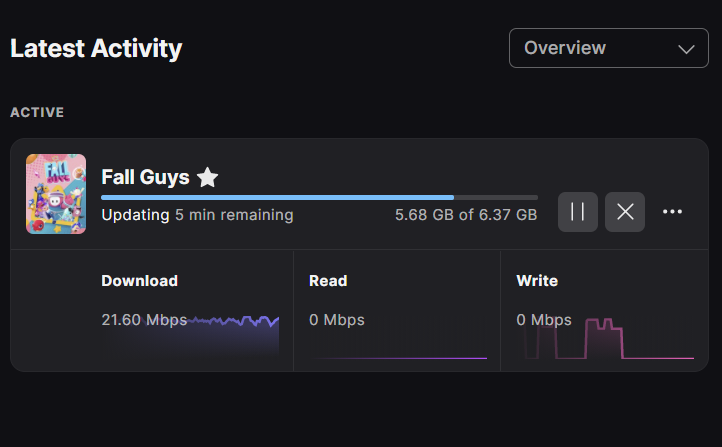The image size is (722, 447).
Task: Click the Download label
Action: point(140,281)
